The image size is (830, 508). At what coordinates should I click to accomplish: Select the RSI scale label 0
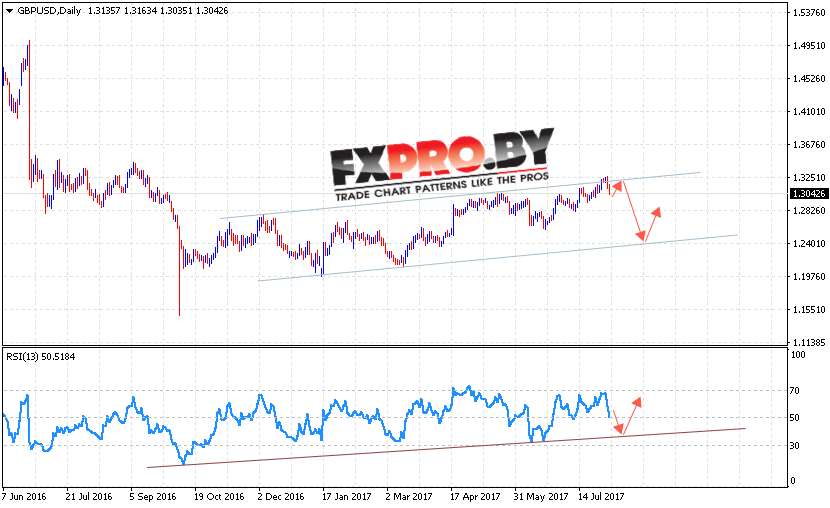tap(792, 480)
